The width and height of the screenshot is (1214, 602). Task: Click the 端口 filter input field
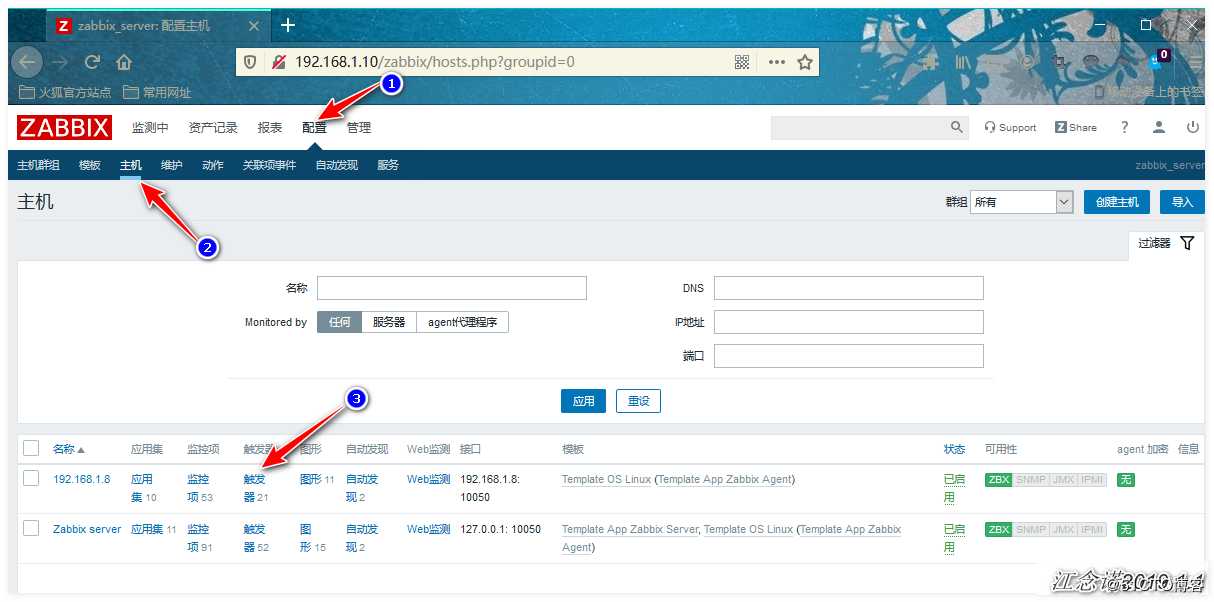click(x=849, y=356)
